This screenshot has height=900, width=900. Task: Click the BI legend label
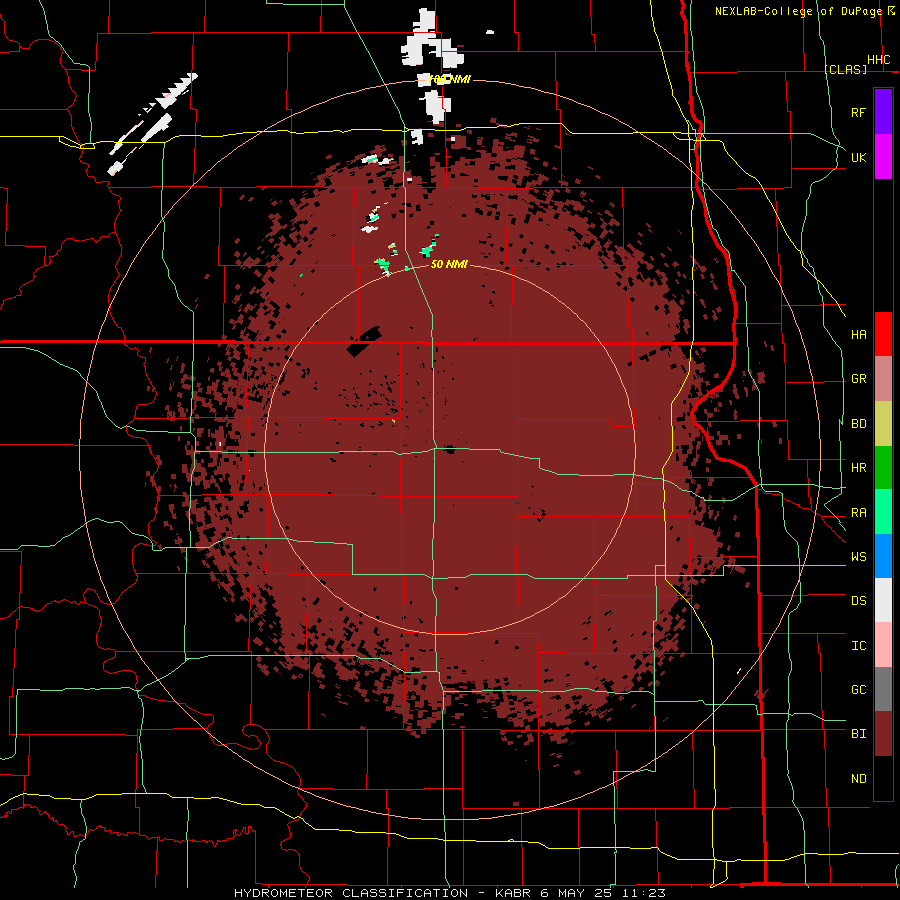click(858, 734)
